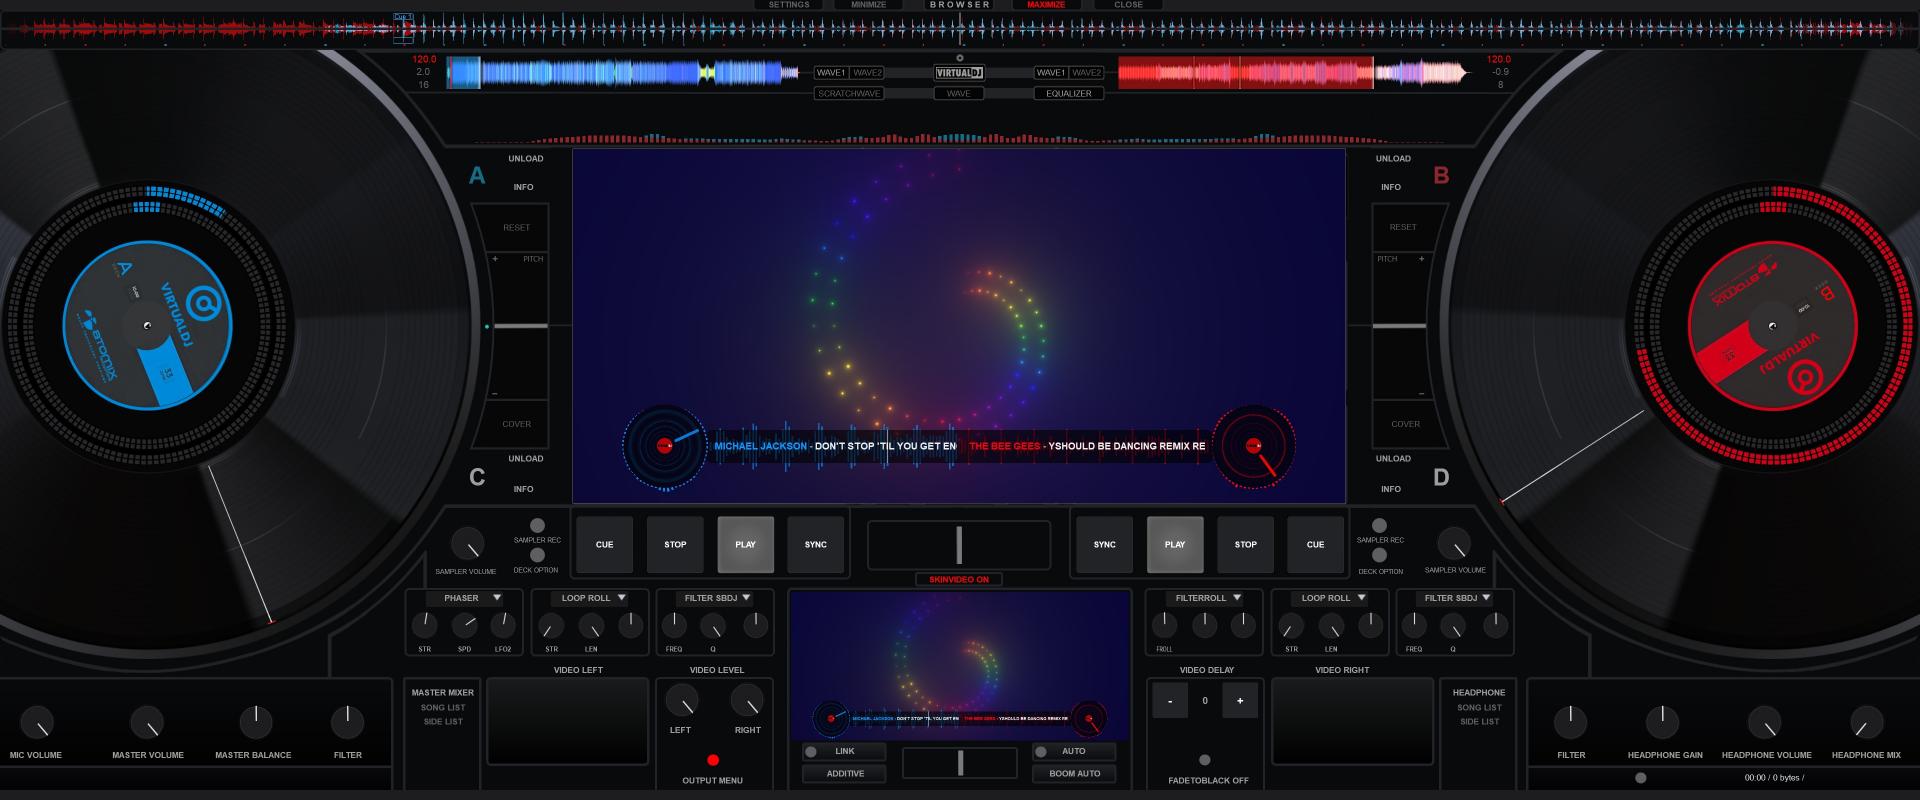Click the blue deck A letter indicator

coord(477,176)
